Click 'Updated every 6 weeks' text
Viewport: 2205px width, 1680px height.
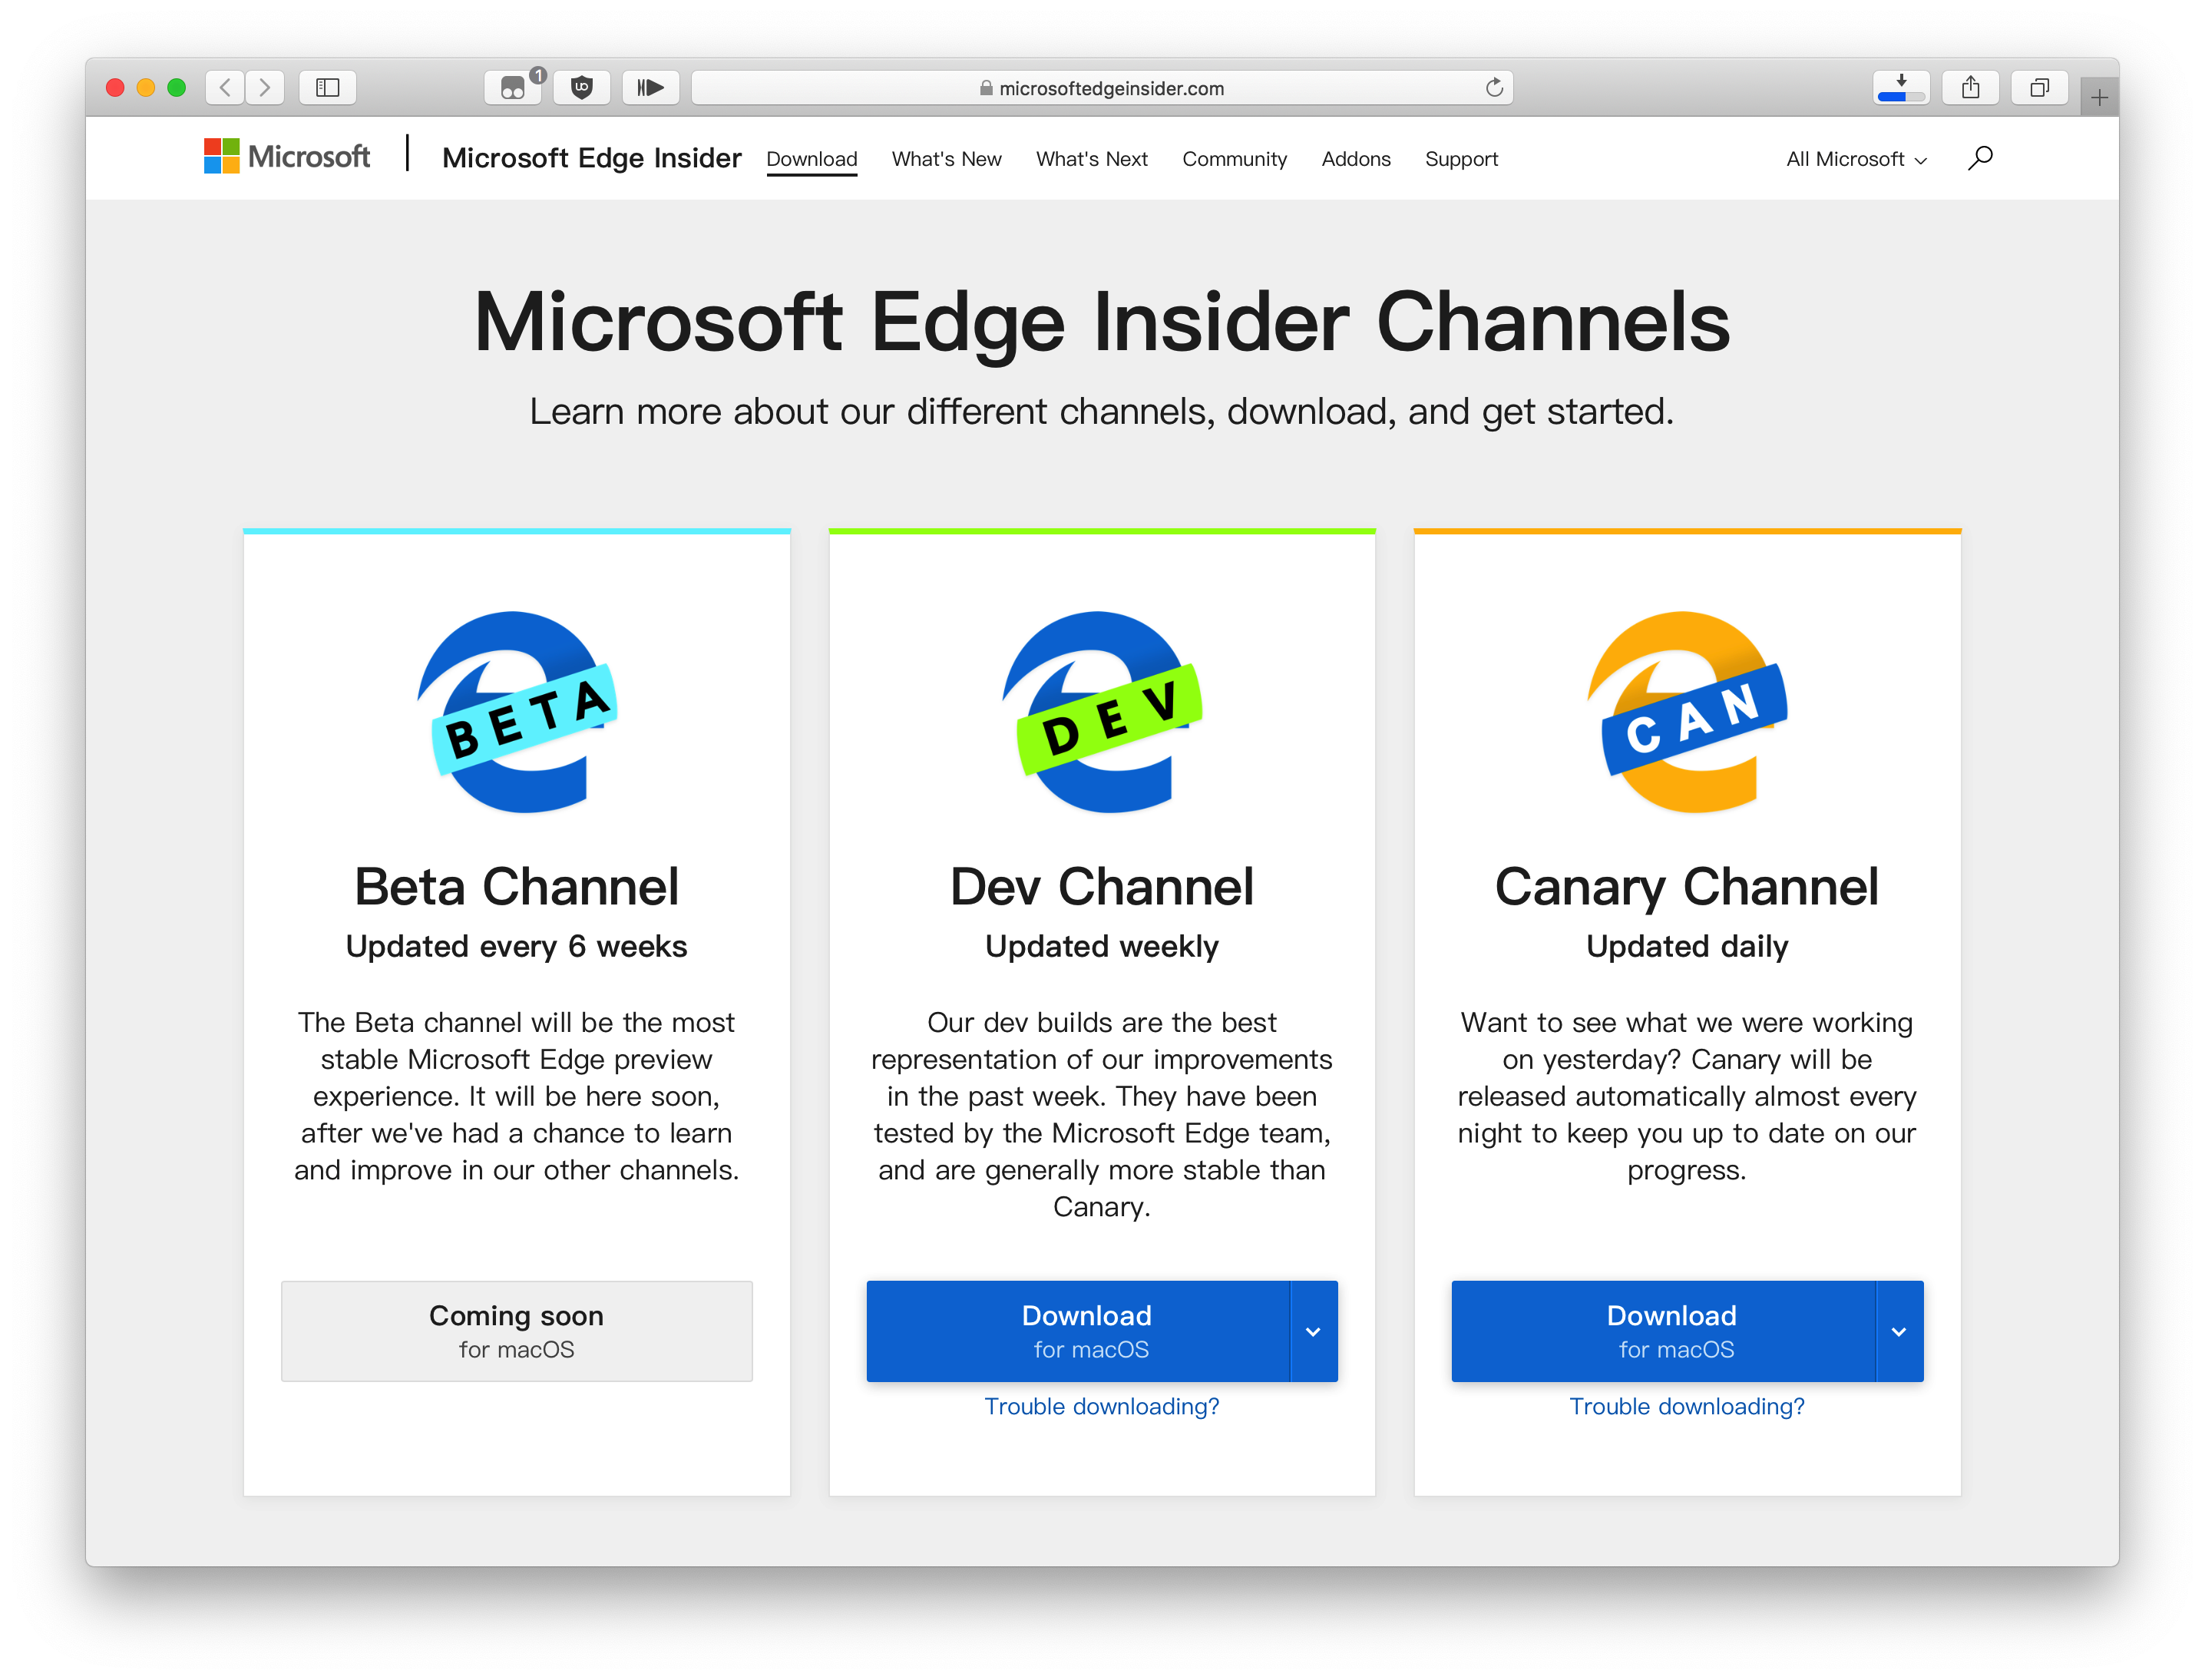517,946
